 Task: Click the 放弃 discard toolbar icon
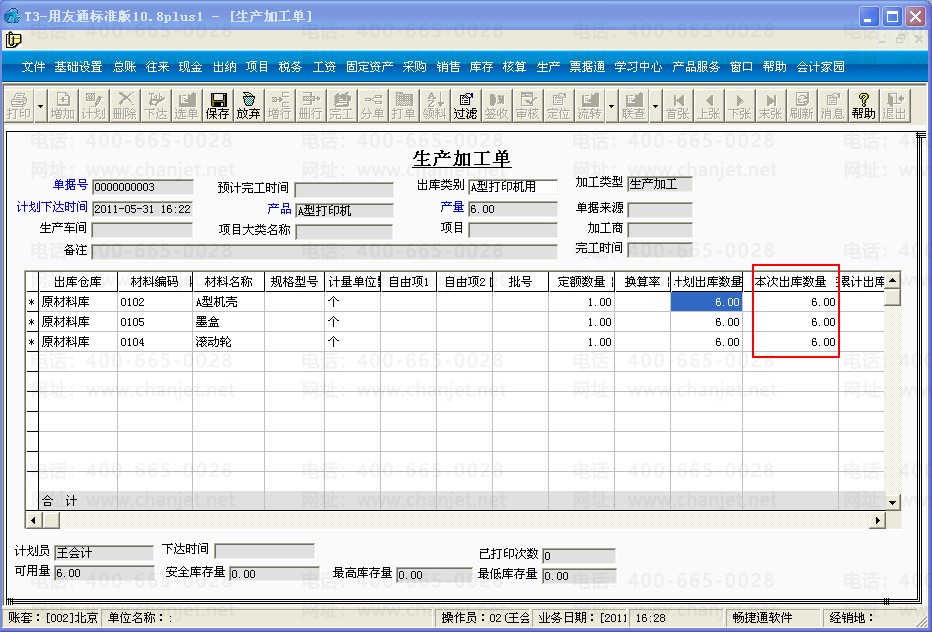[248, 105]
